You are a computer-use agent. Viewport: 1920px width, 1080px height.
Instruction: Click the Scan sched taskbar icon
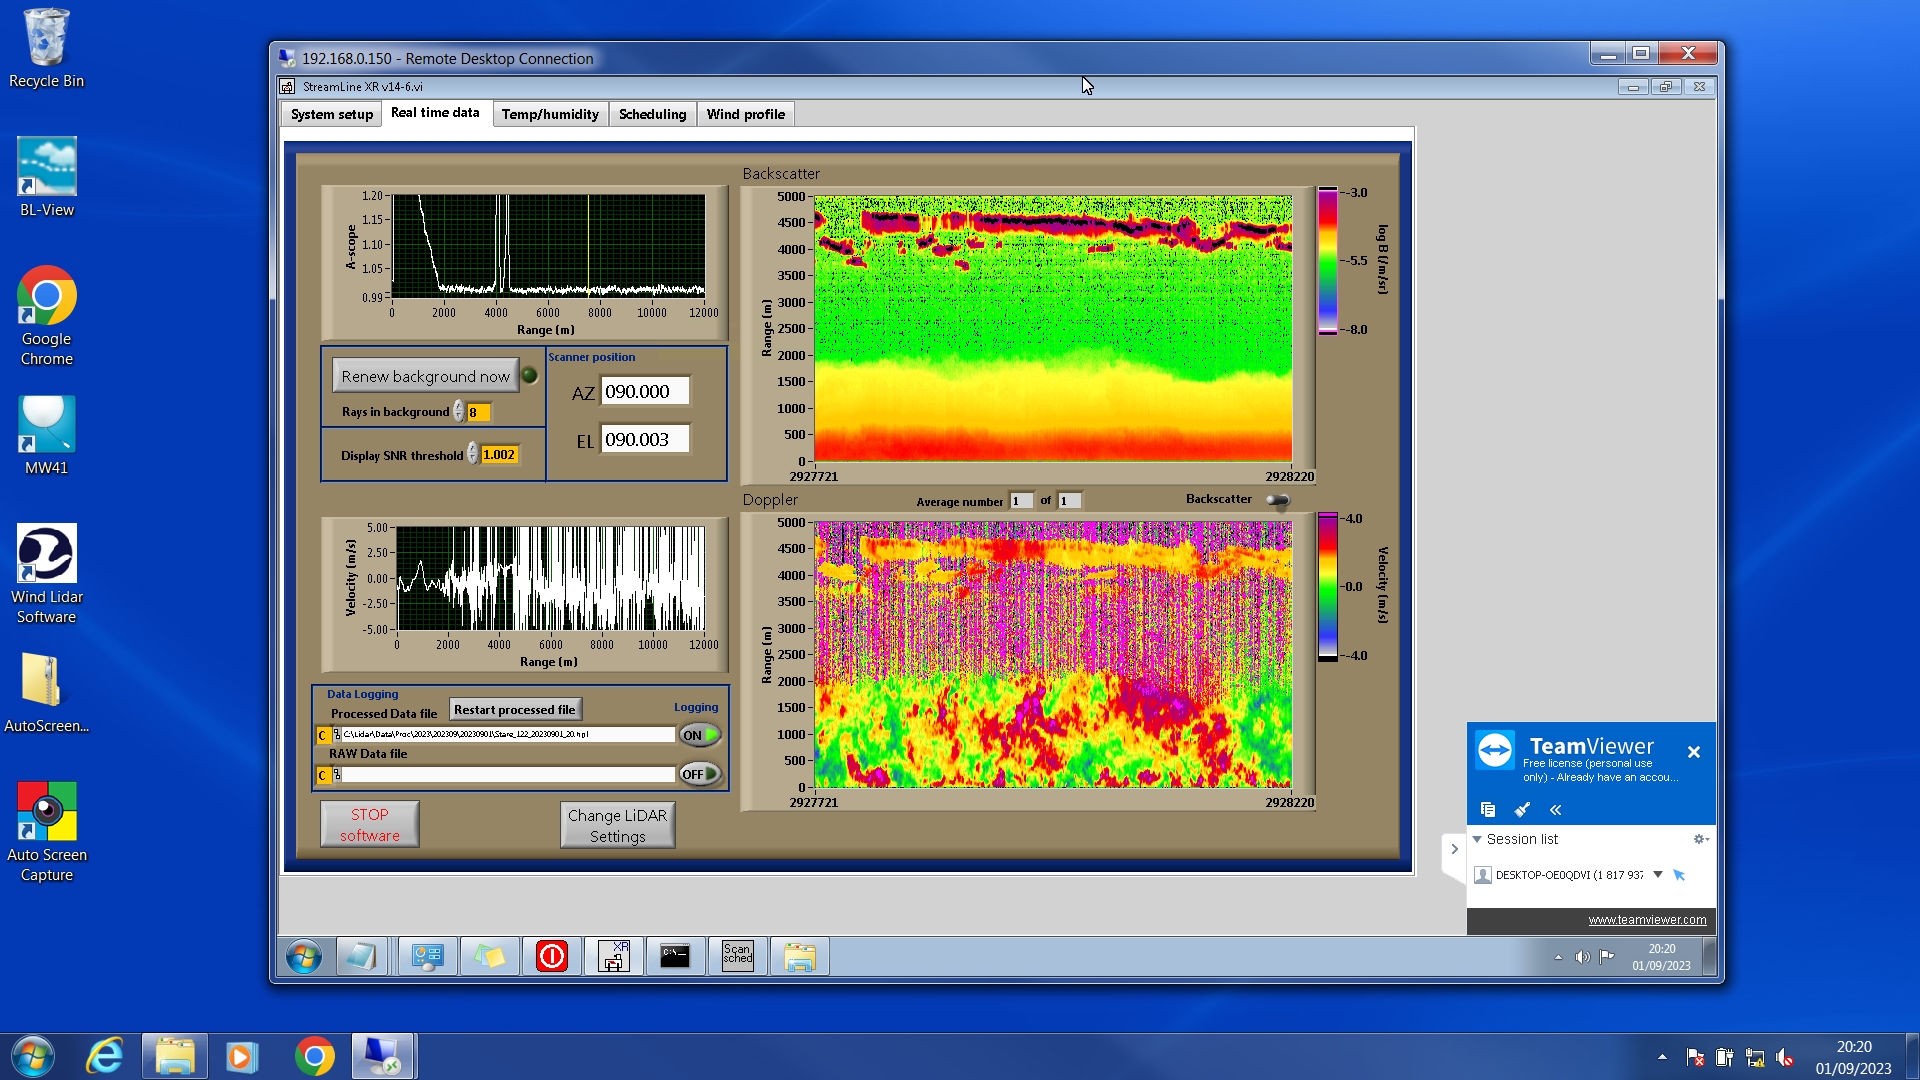click(x=737, y=956)
